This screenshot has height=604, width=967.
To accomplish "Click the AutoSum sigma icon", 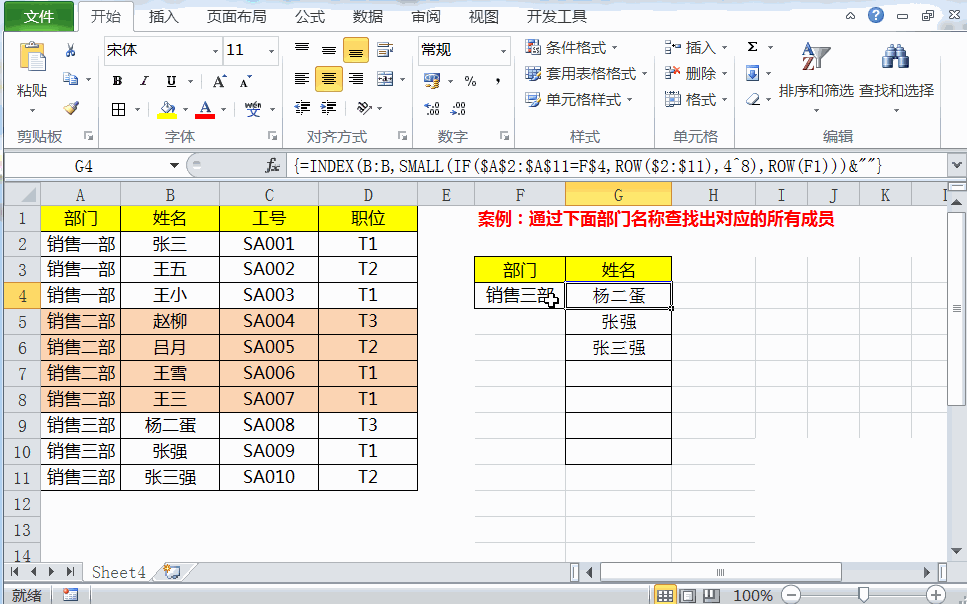I will [x=752, y=47].
